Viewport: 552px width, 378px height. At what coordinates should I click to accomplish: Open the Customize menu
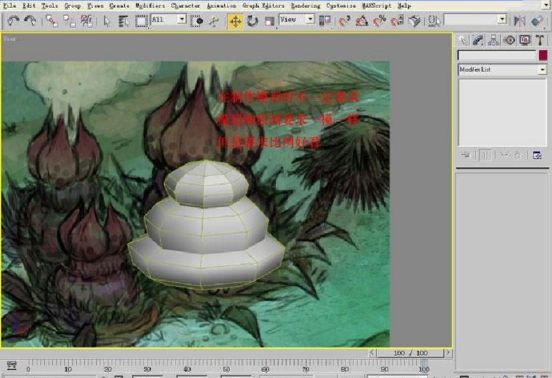pyautogui.click(x=341, y=6)
